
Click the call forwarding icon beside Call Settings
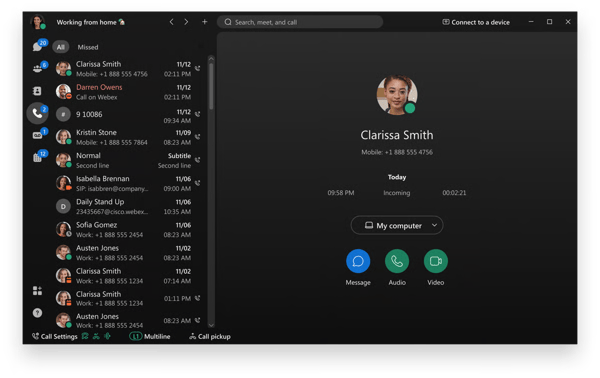pyautogui.click(x=85, y=336)
